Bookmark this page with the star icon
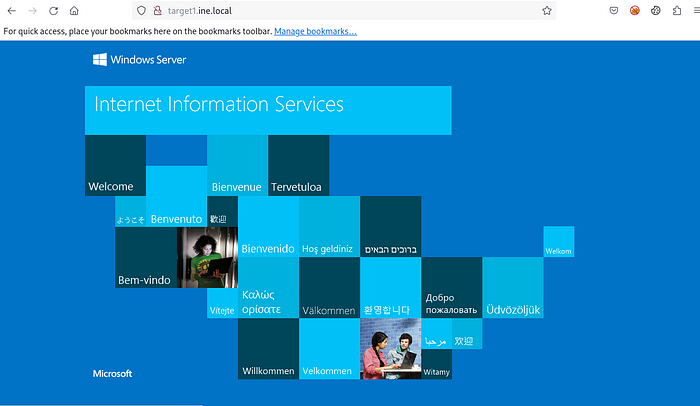Image resolution: width=700 pixels, height=406 pixels. pos(547,11)
